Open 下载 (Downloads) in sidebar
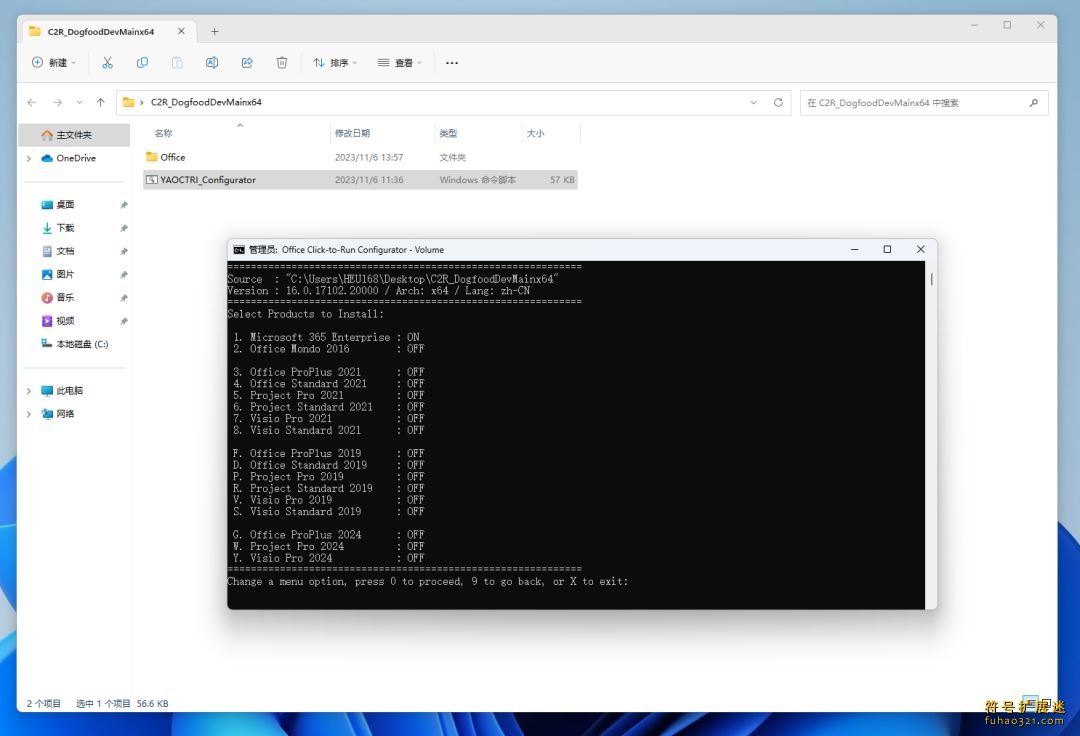The height and width of the screenshot is (736, 1080). (65, 228)
